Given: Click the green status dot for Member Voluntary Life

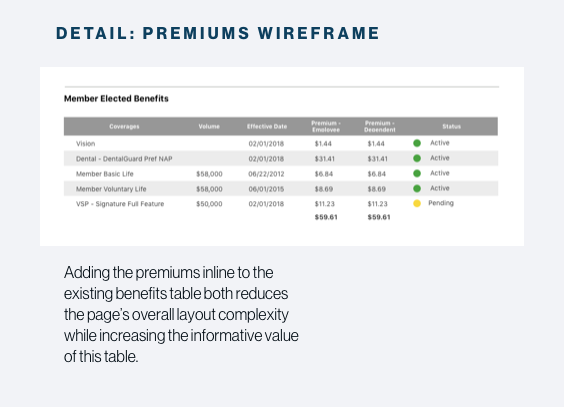Looking at the screenshot, I should (x=417, y=188).
